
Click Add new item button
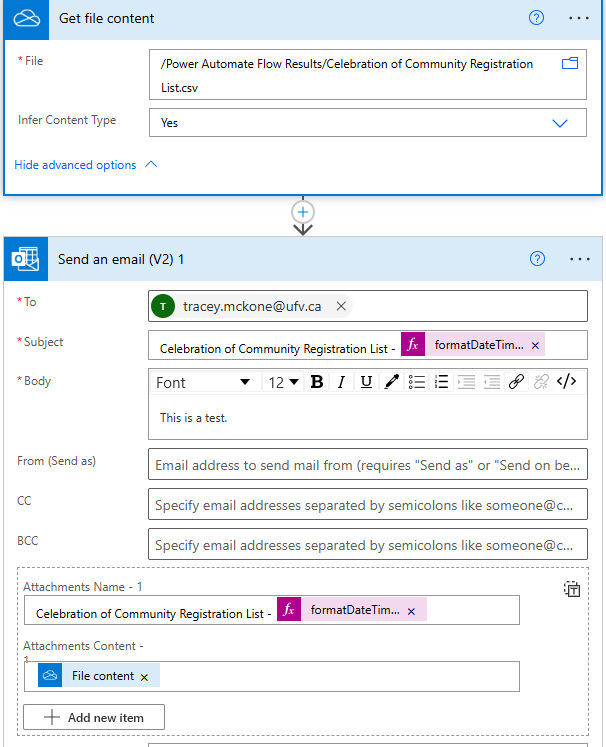(94, 717)
